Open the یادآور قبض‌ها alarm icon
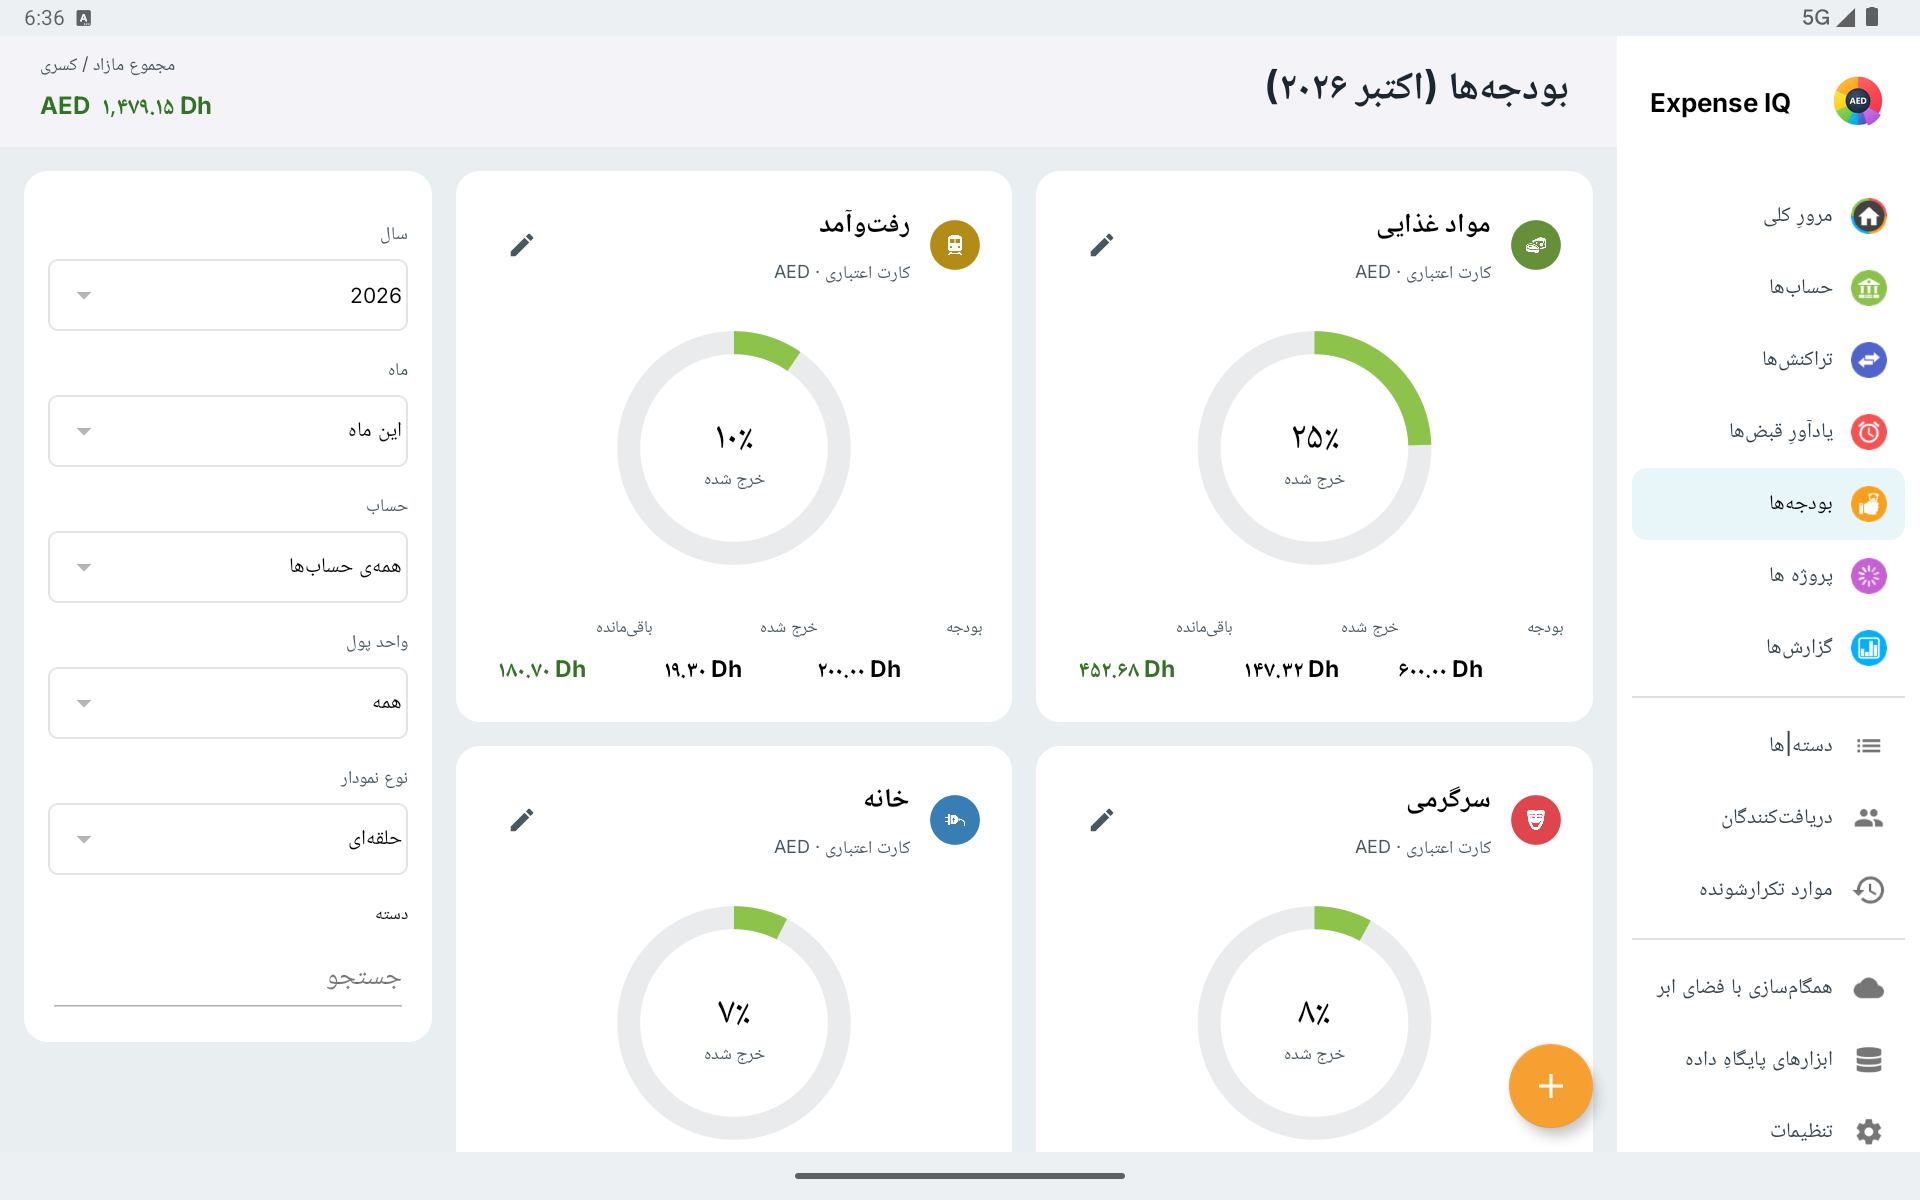Image resolution: width=1920 pixels, height=1200 pixels. click(1868, 432)
